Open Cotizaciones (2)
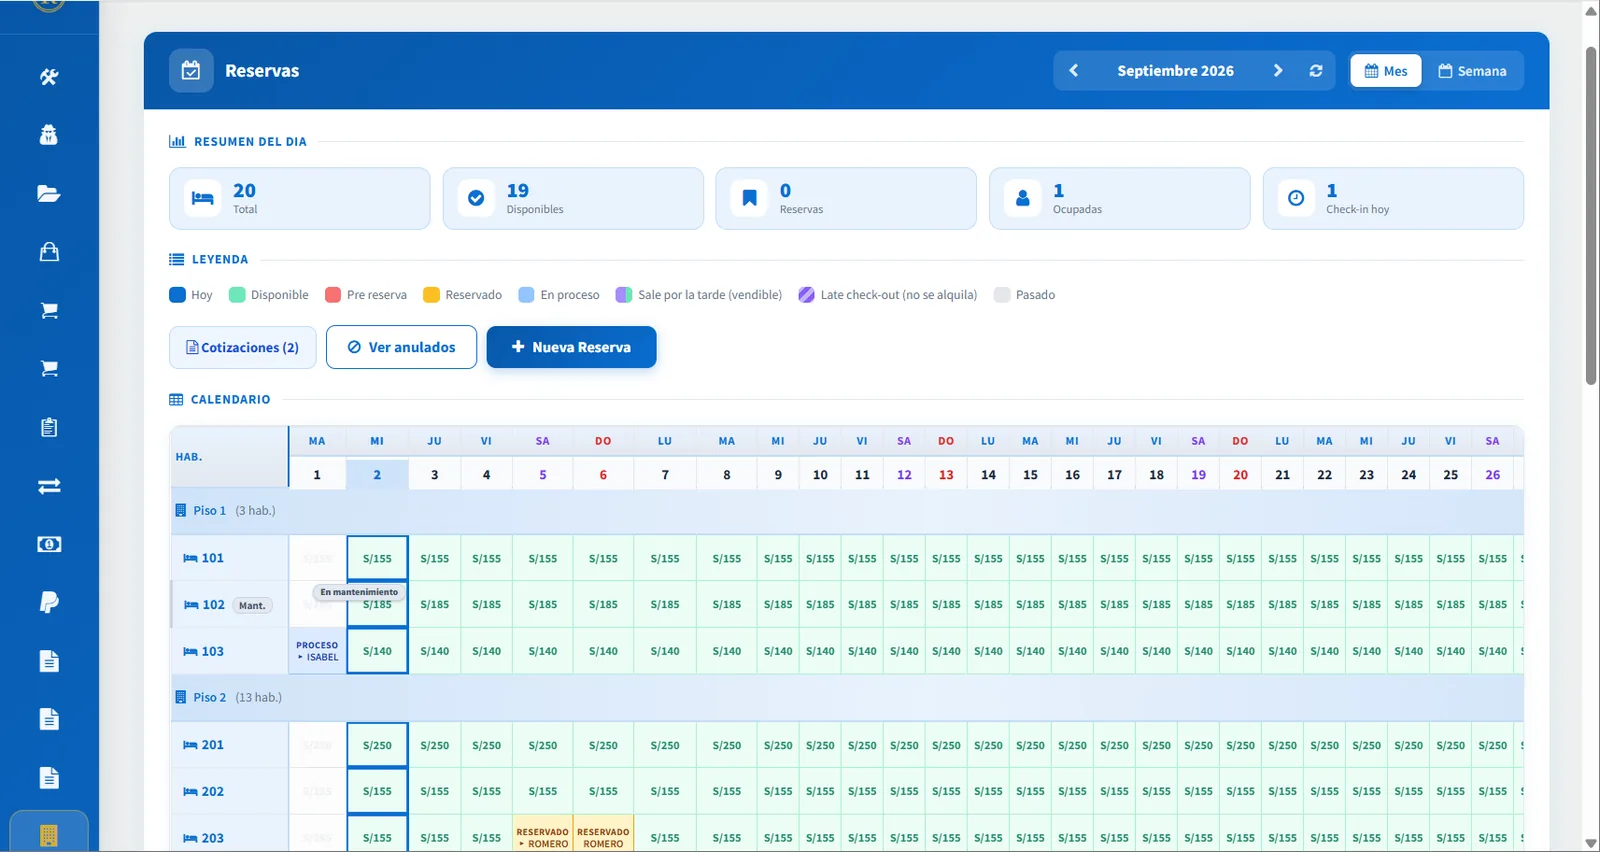Screen dimensions: 1600x852 [243, 347]
